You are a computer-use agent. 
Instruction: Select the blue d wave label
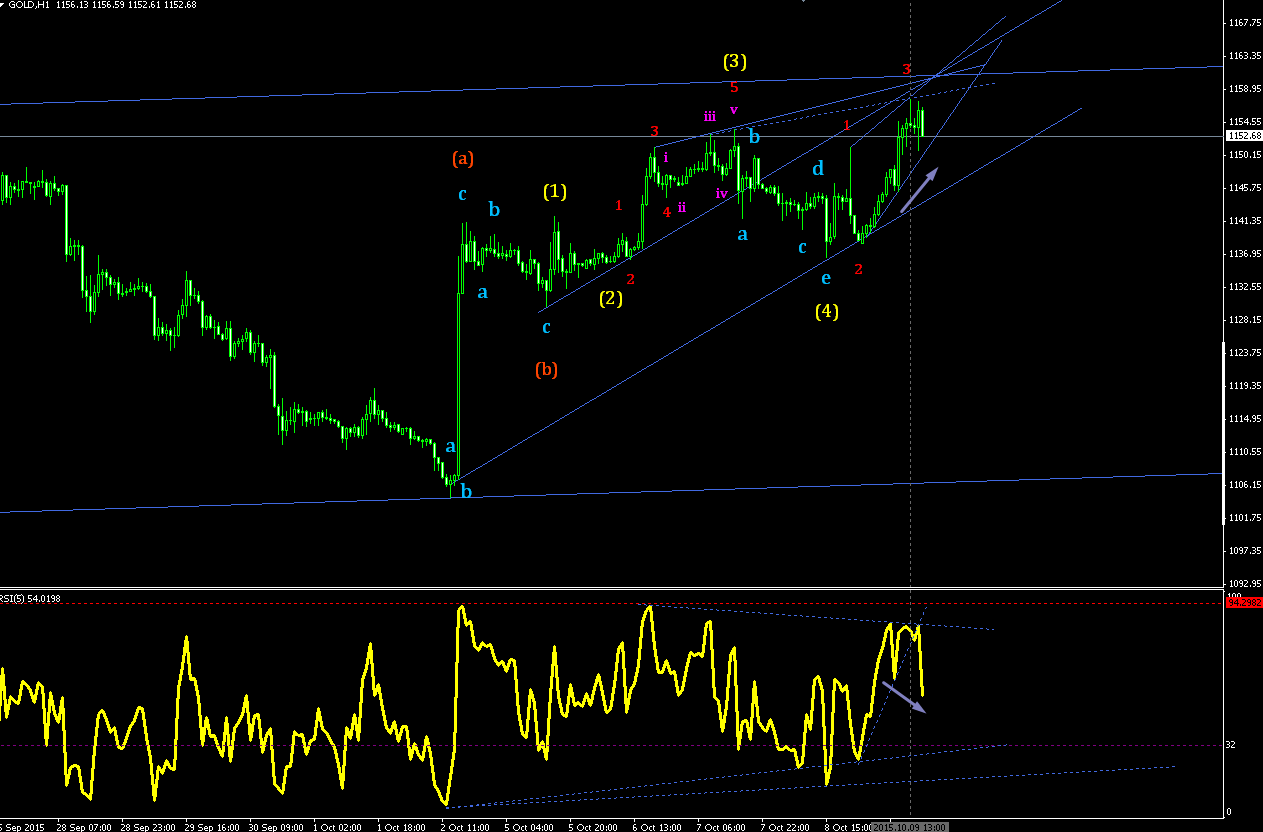[818, 168]
